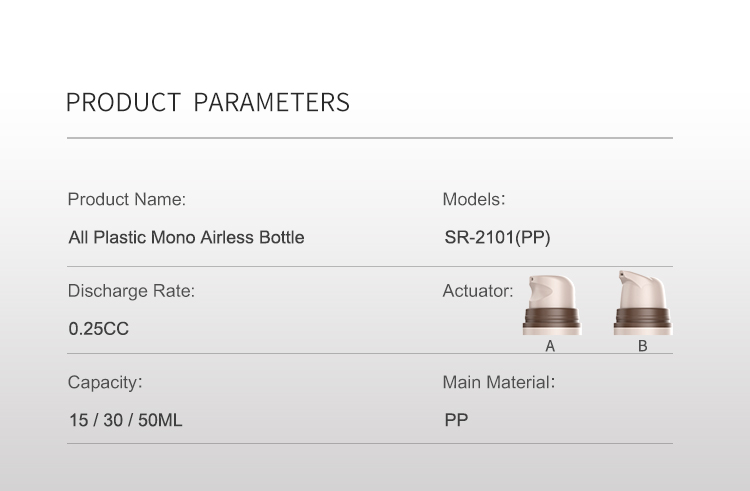This screenshot has width=750, height=491.
Task: Select the 0.25CC discharge value
Action: pyautogui.click(x=98, y=329)
